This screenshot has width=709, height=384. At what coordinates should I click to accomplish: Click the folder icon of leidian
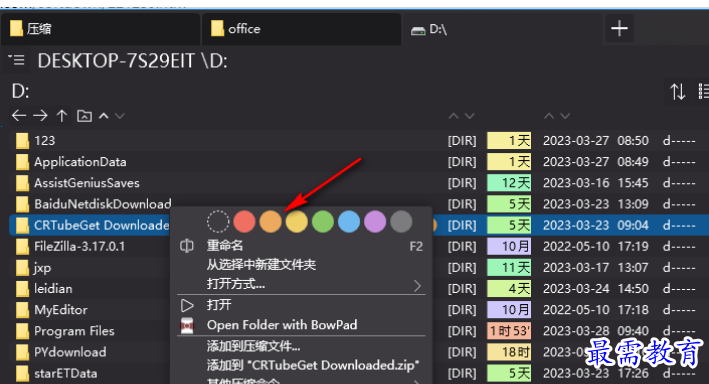[x=22, y=289]
